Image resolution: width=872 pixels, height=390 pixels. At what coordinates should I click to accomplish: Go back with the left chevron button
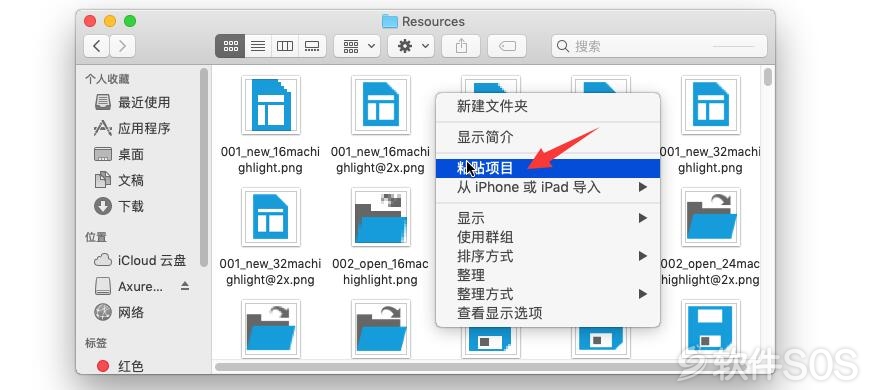(x=97, y=46)
